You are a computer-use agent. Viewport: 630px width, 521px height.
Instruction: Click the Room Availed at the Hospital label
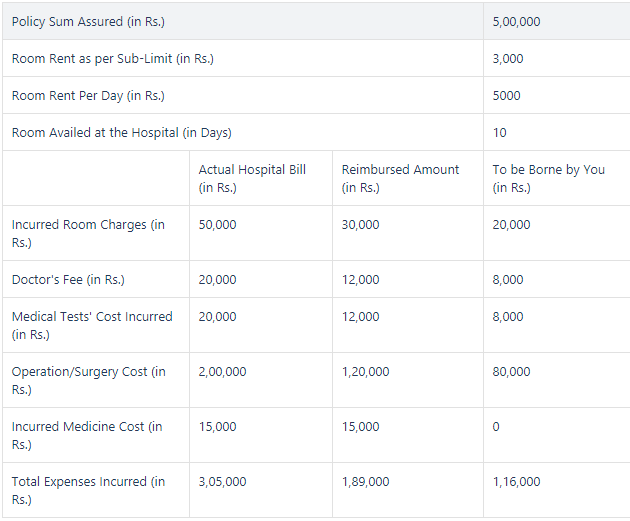click(121, 133)
